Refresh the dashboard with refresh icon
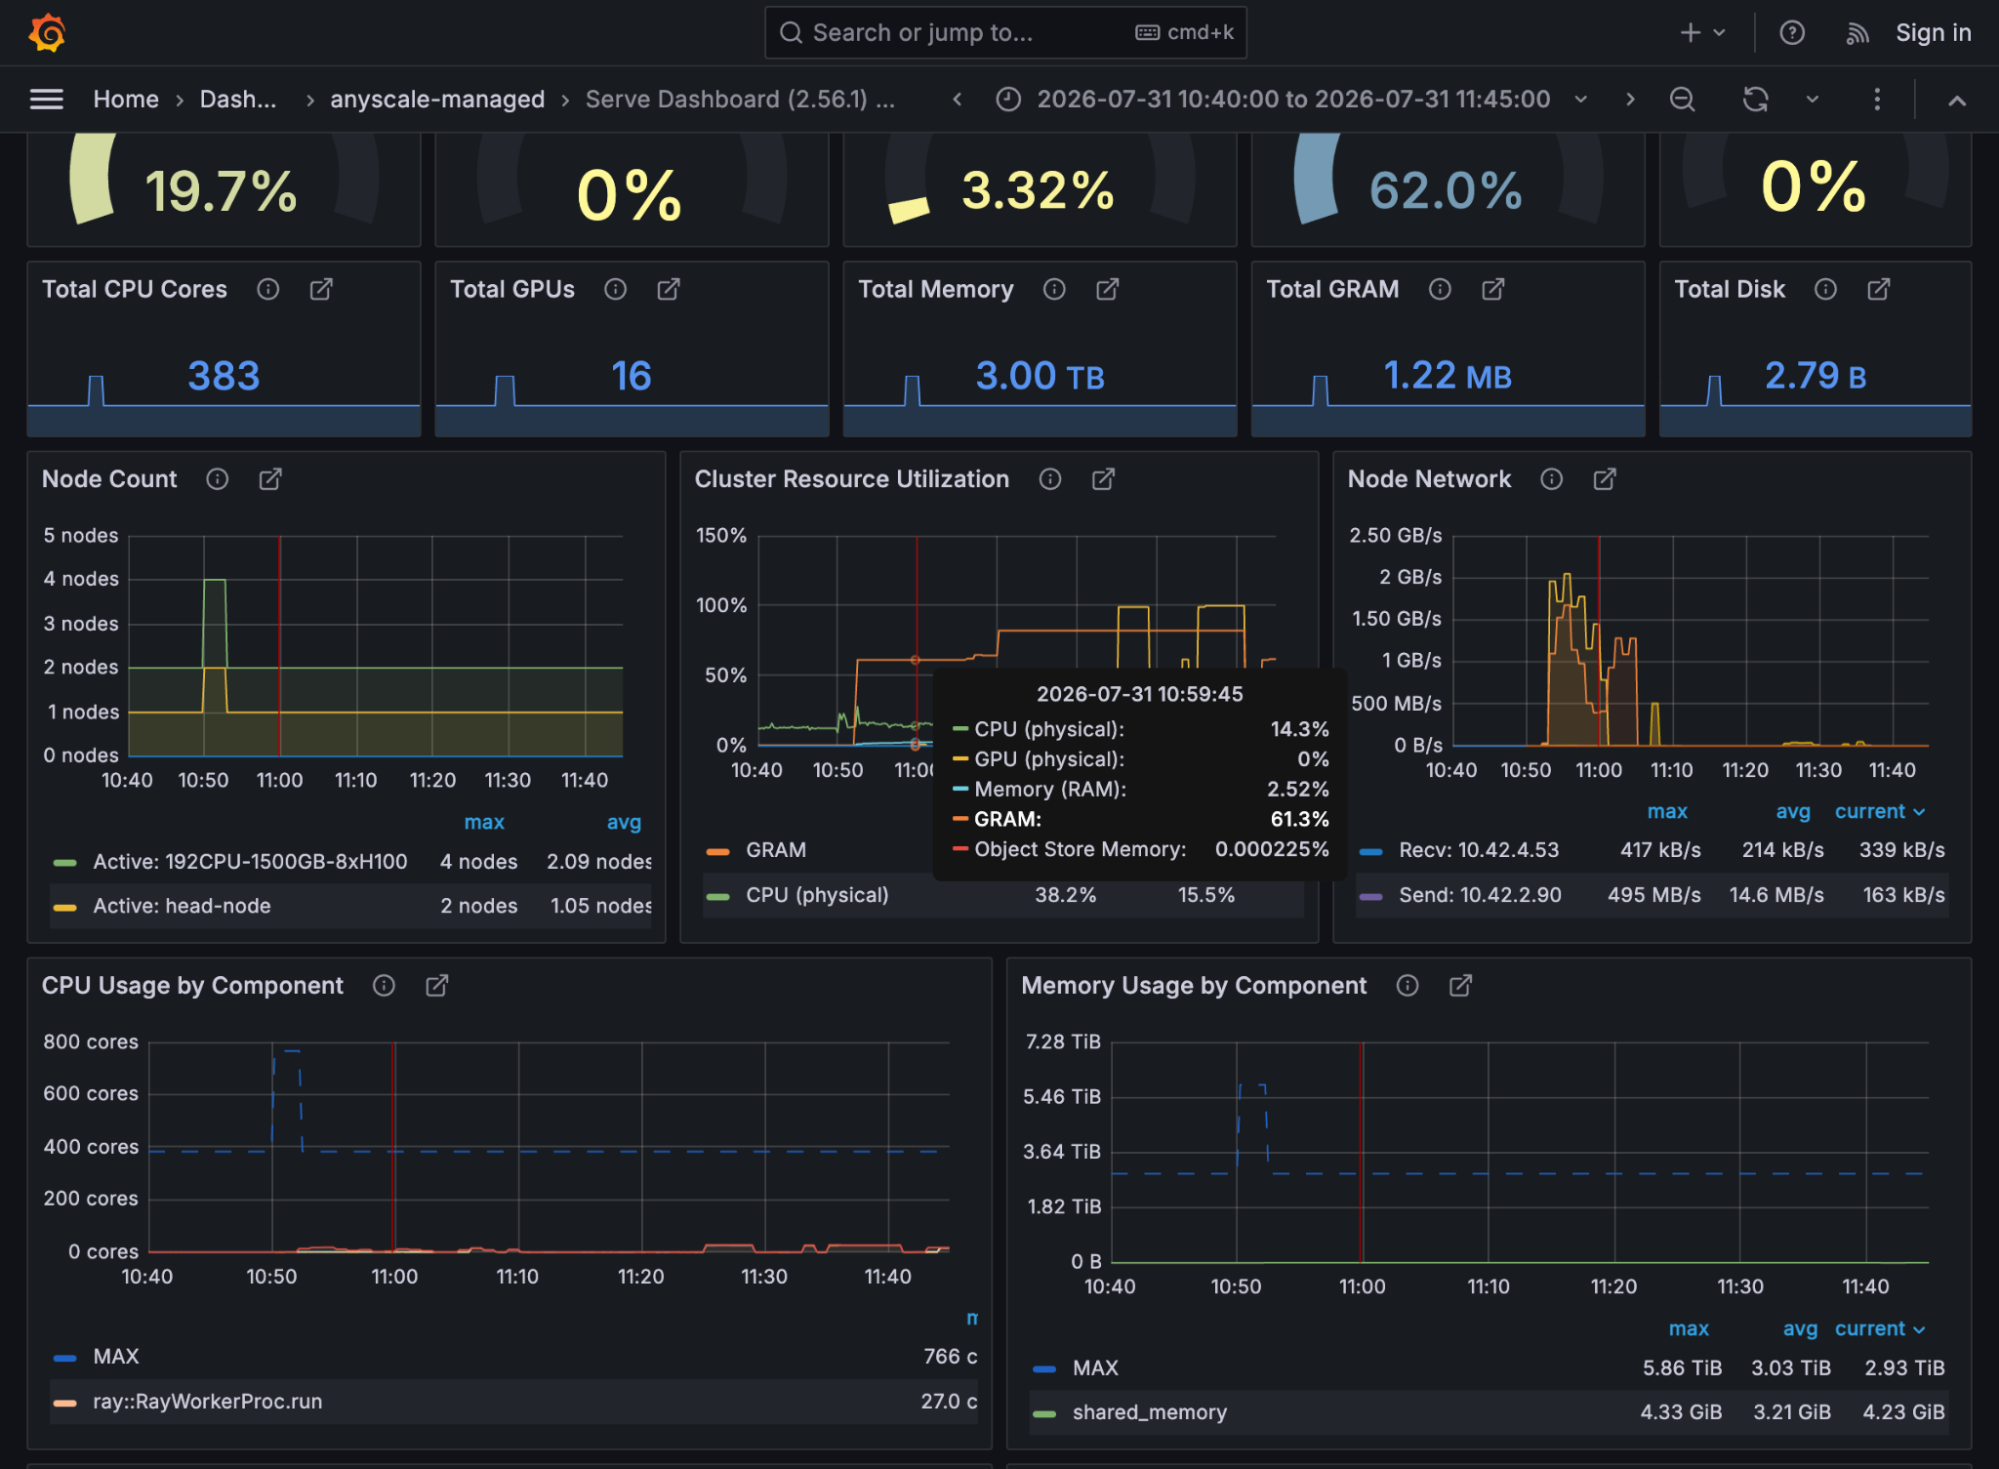This screenshot has width=1999, height=1469. 1756,99
